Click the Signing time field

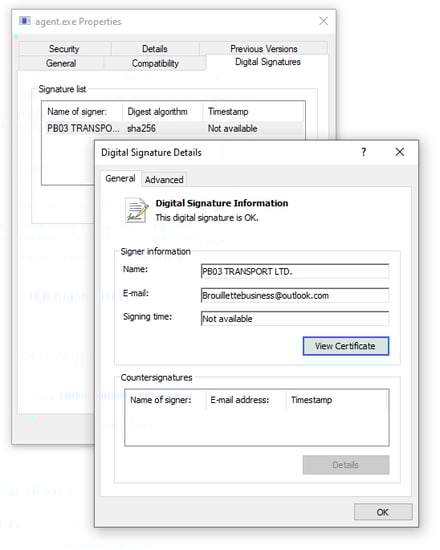(295, 318)
